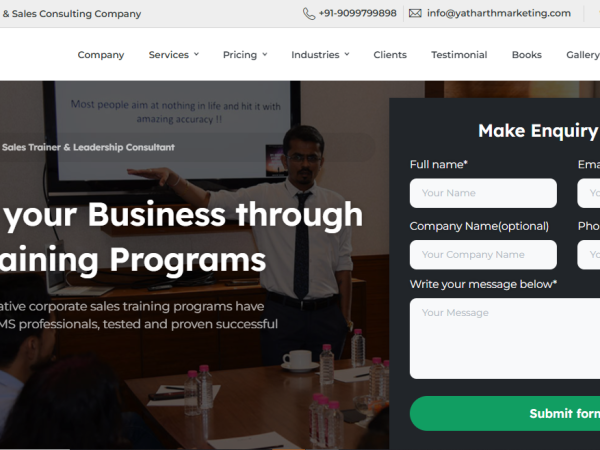Click the Submit form button
The width and height of the screenshot is (600, 450).
(x=505, y=413)
